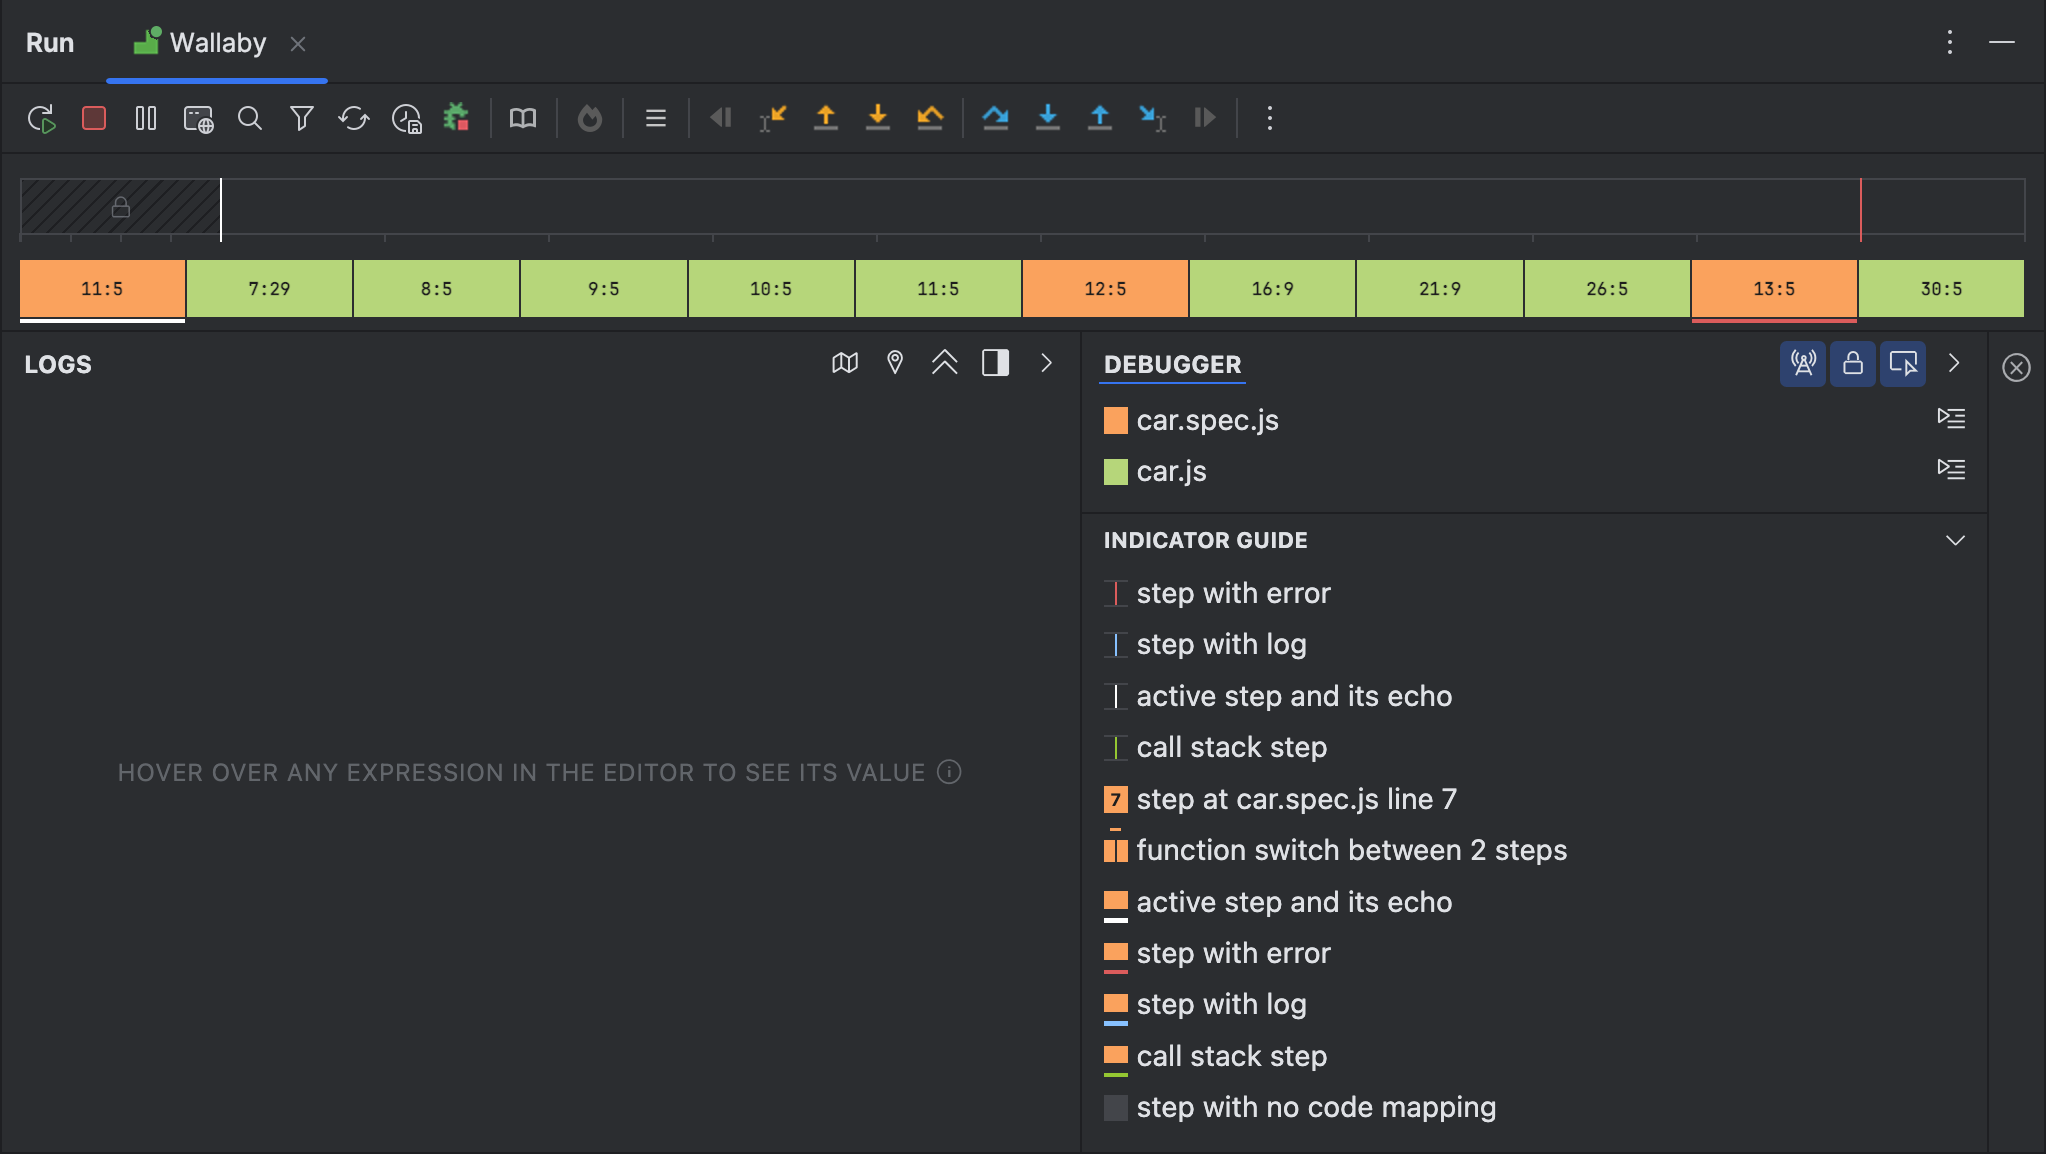This screenshot has width=2046, height=1154.
Task: Open the Run panel options ellipsis
Action: tap(1950, 42)
